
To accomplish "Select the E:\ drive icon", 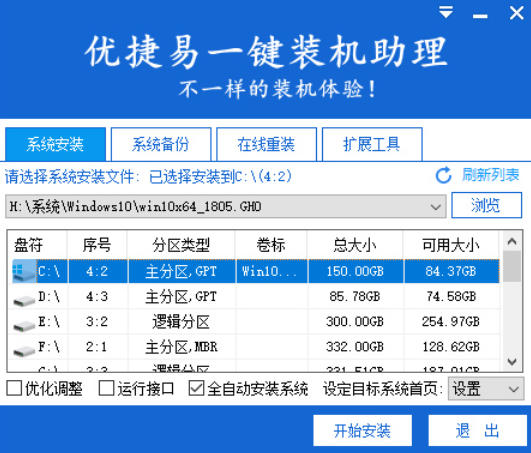I will [x=24, y=325].
